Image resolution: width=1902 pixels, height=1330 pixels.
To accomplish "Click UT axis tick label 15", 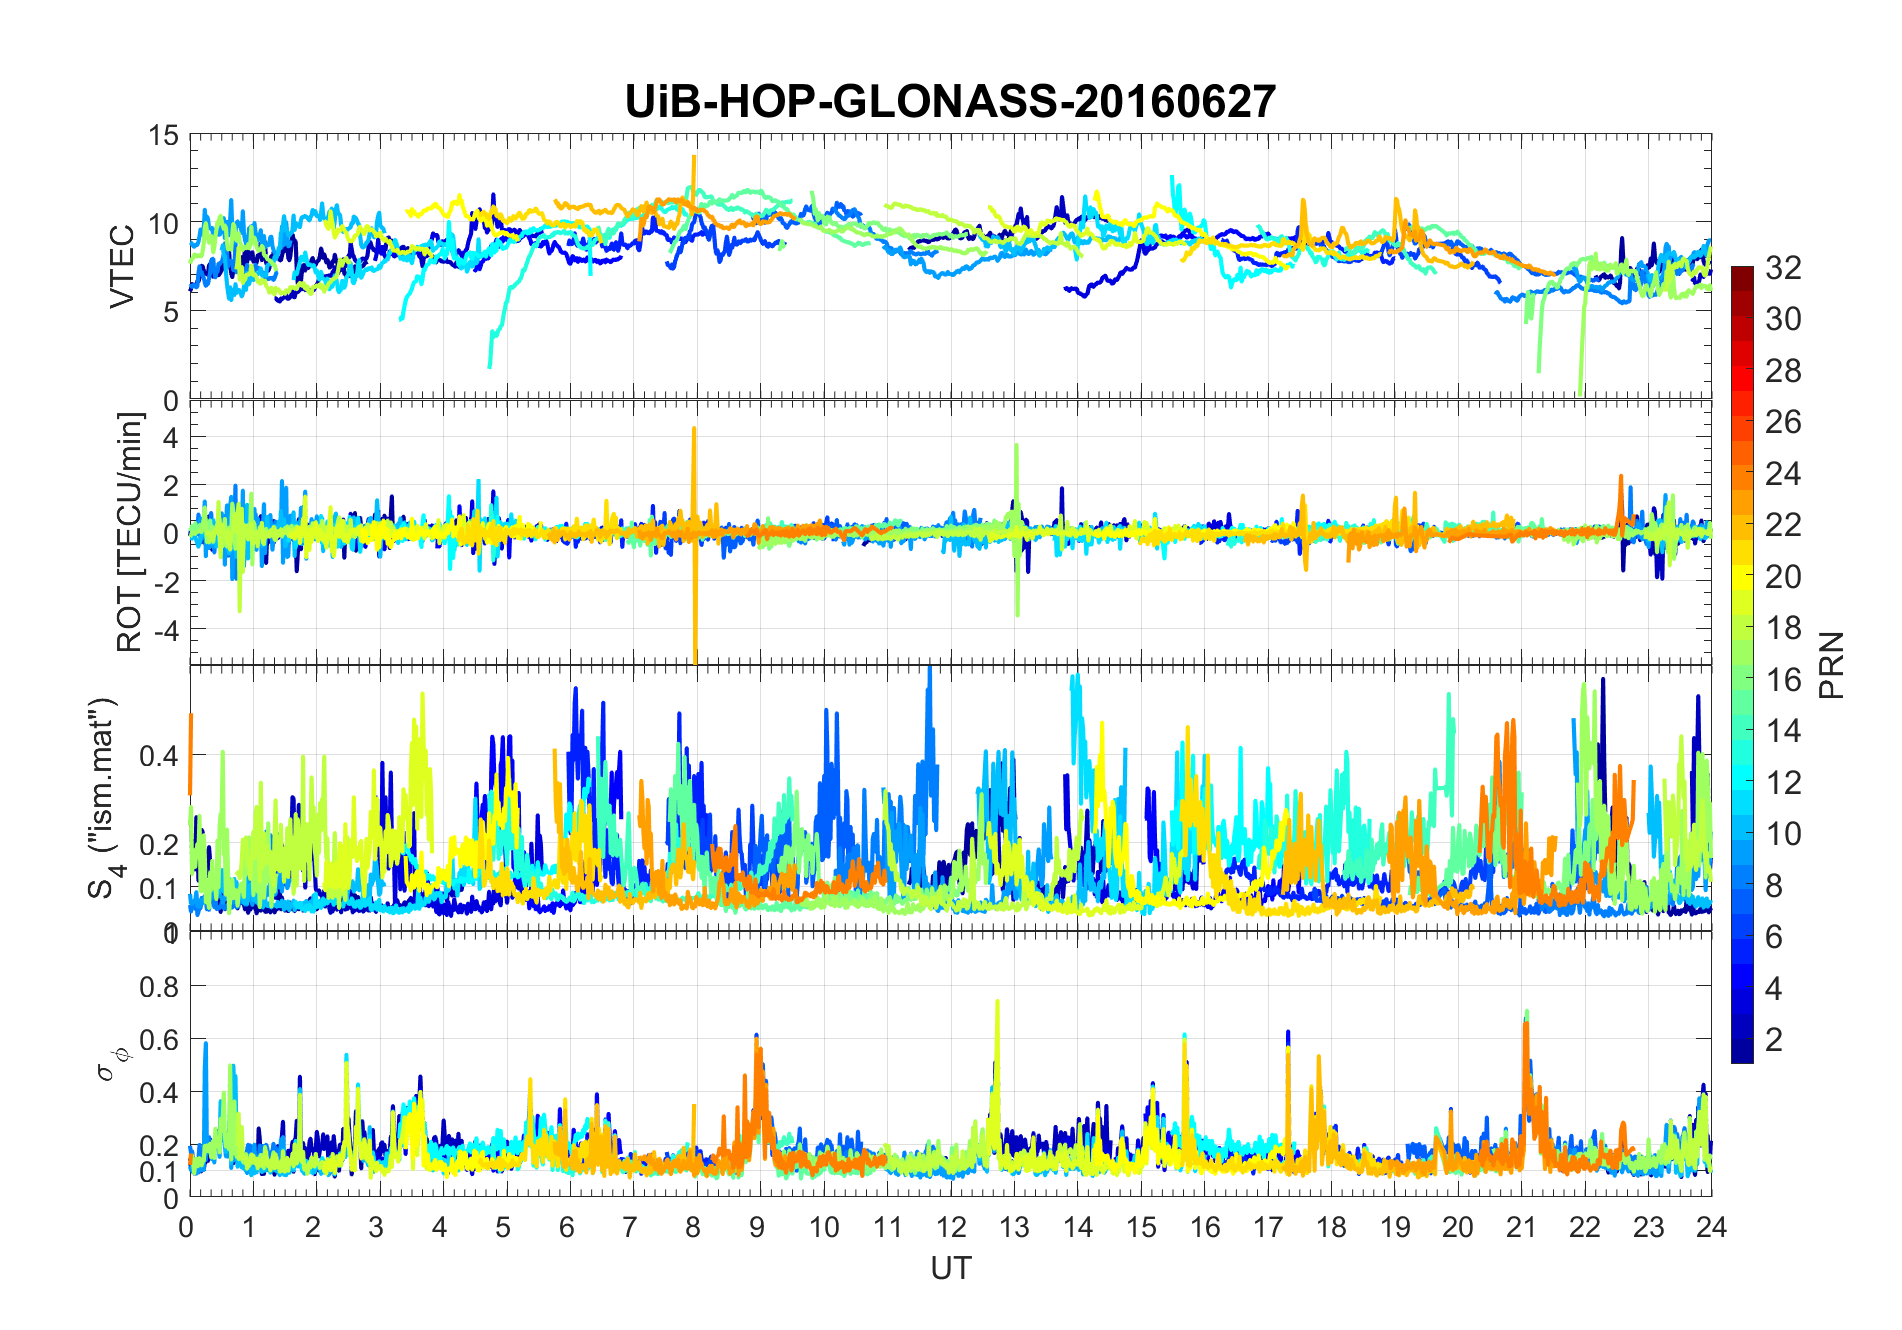I will click(x=1141, y=1227).
